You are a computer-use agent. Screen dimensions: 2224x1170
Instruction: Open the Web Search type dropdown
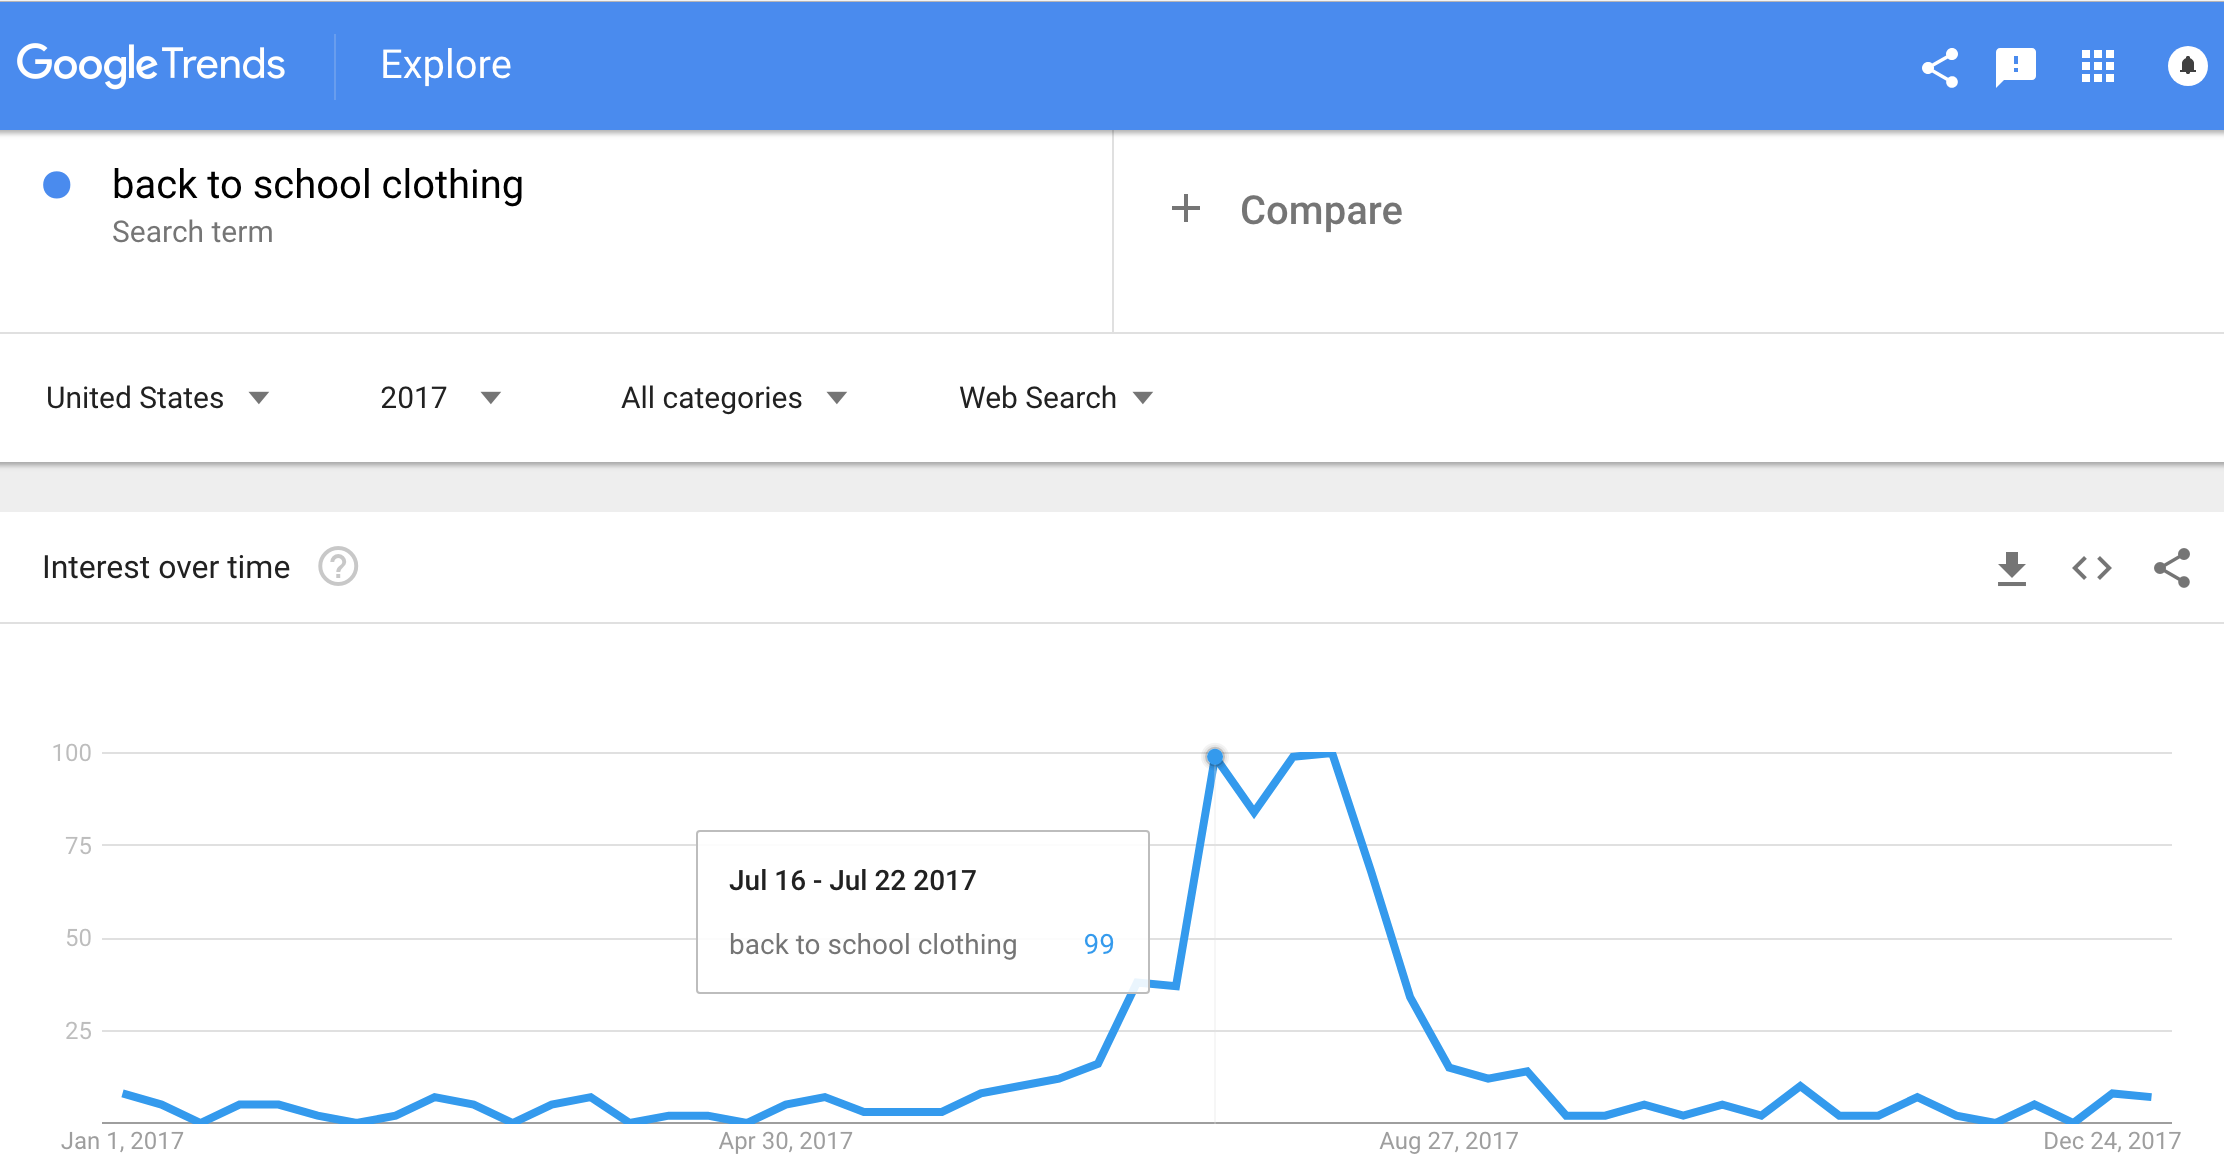pos(1056,398)
